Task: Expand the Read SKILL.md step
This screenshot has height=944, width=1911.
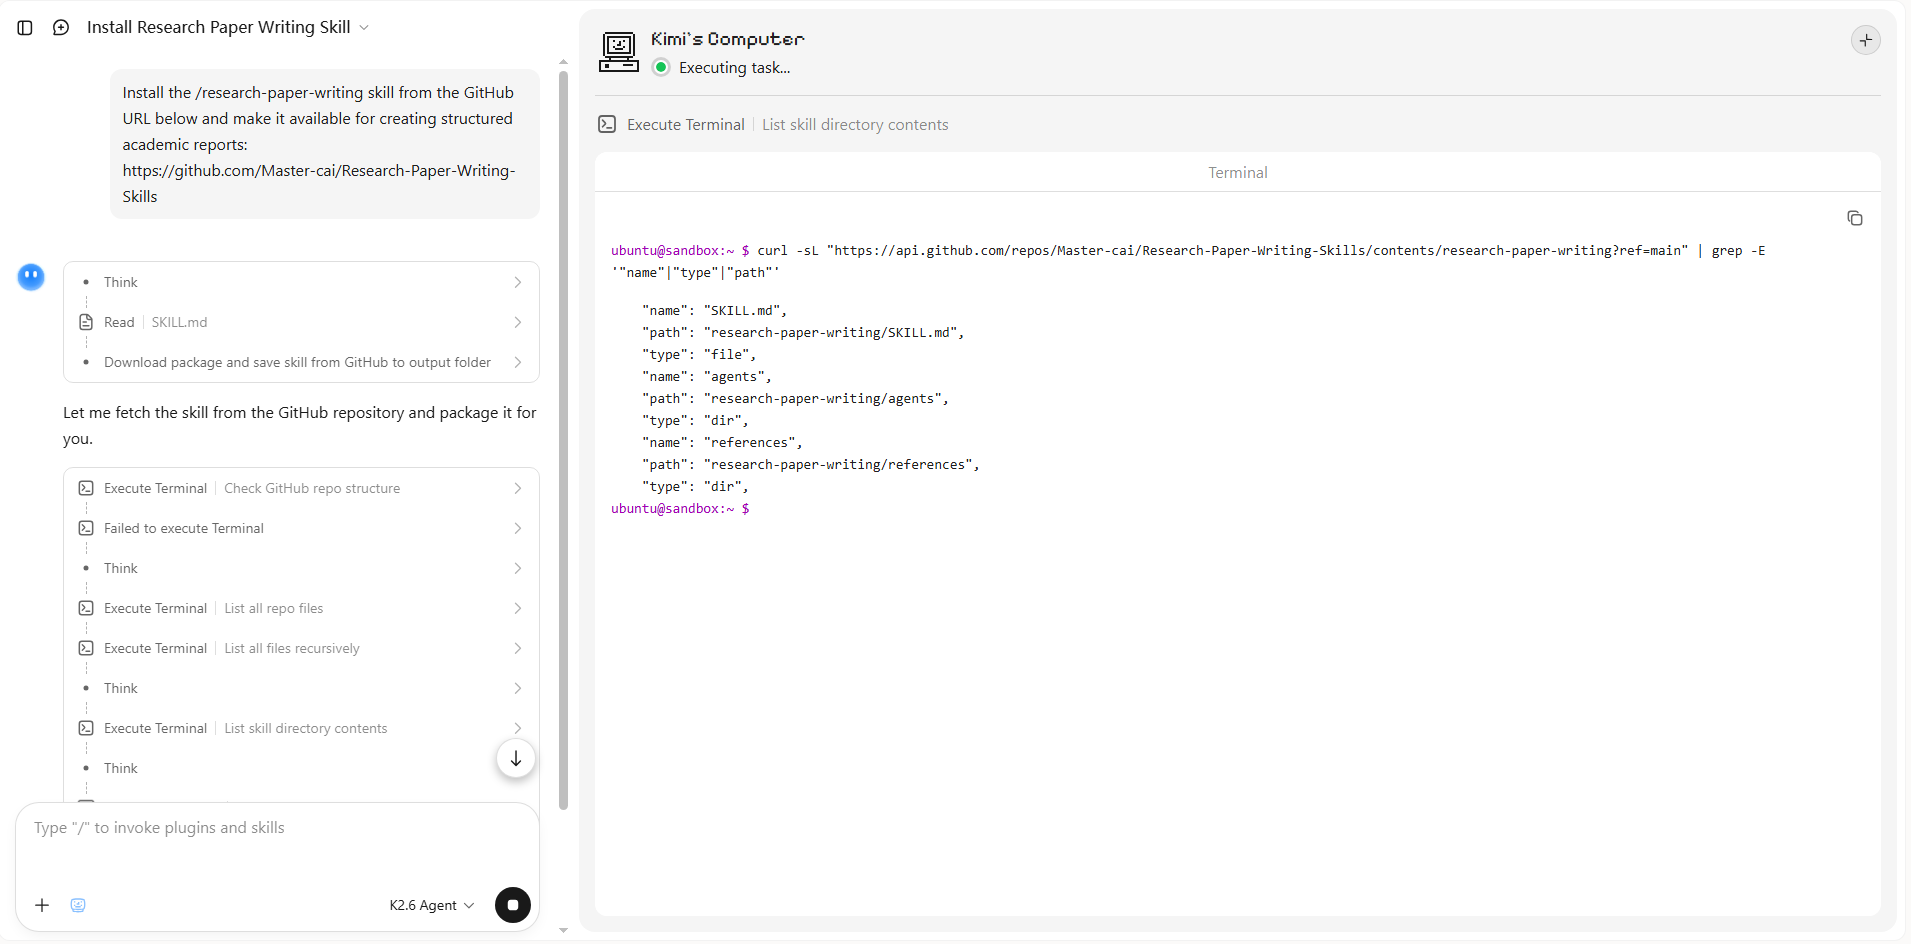Action: [x=301, y=322]
